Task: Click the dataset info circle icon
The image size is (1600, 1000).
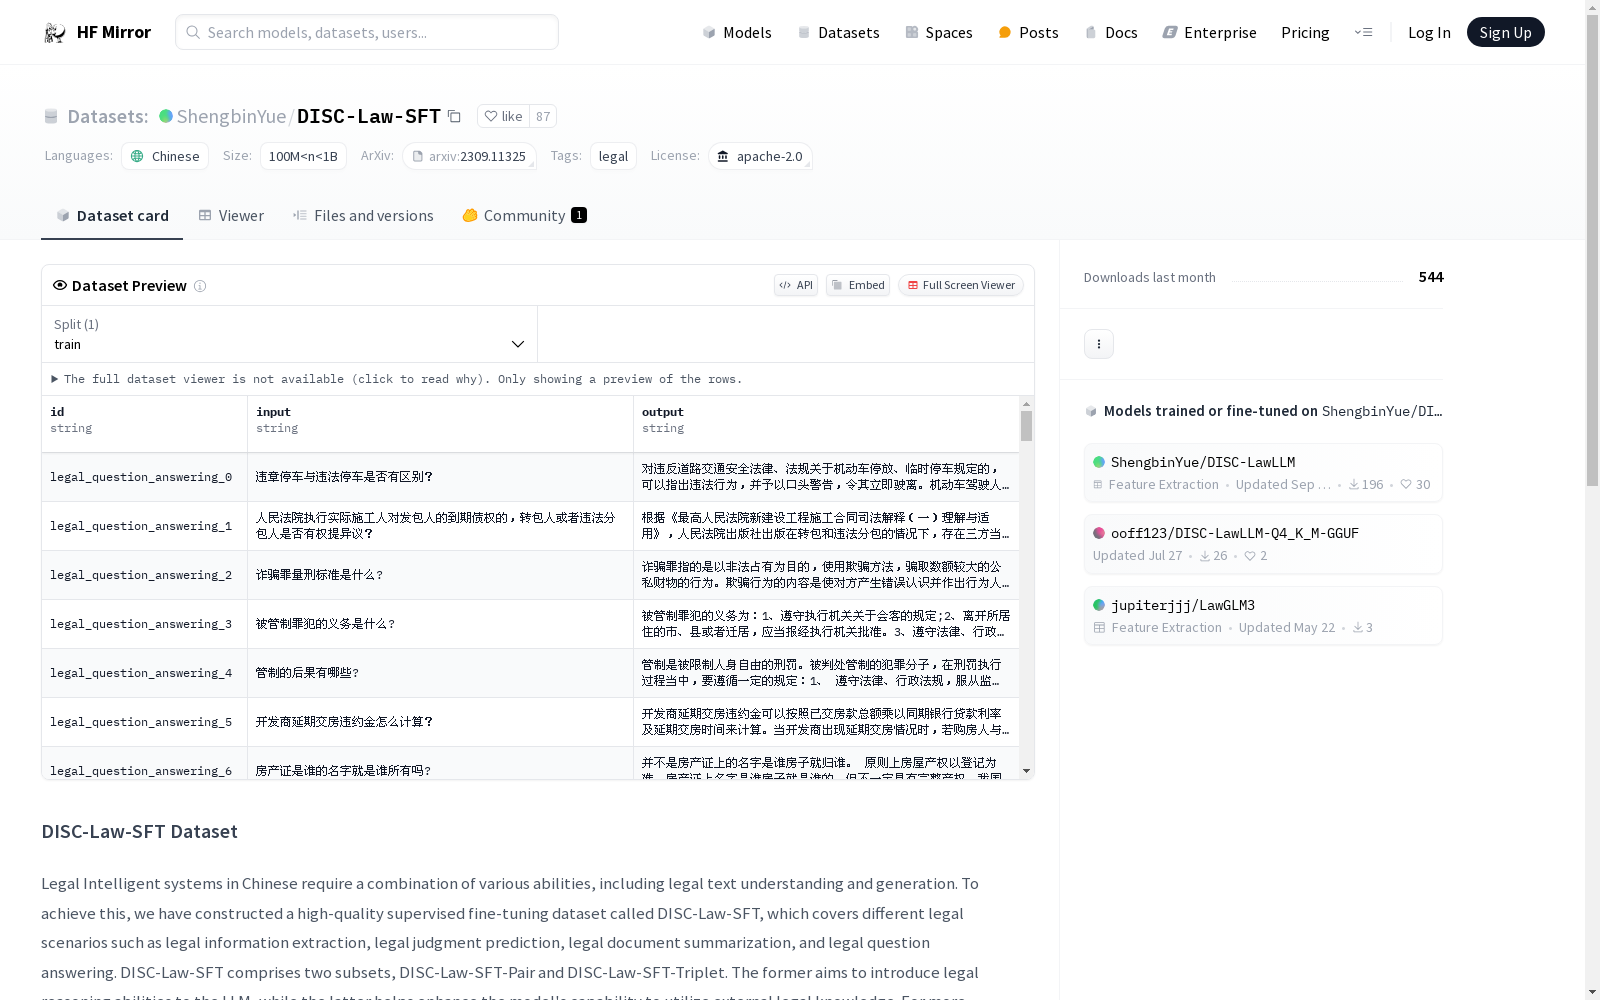Action: (x=200, y=286)
